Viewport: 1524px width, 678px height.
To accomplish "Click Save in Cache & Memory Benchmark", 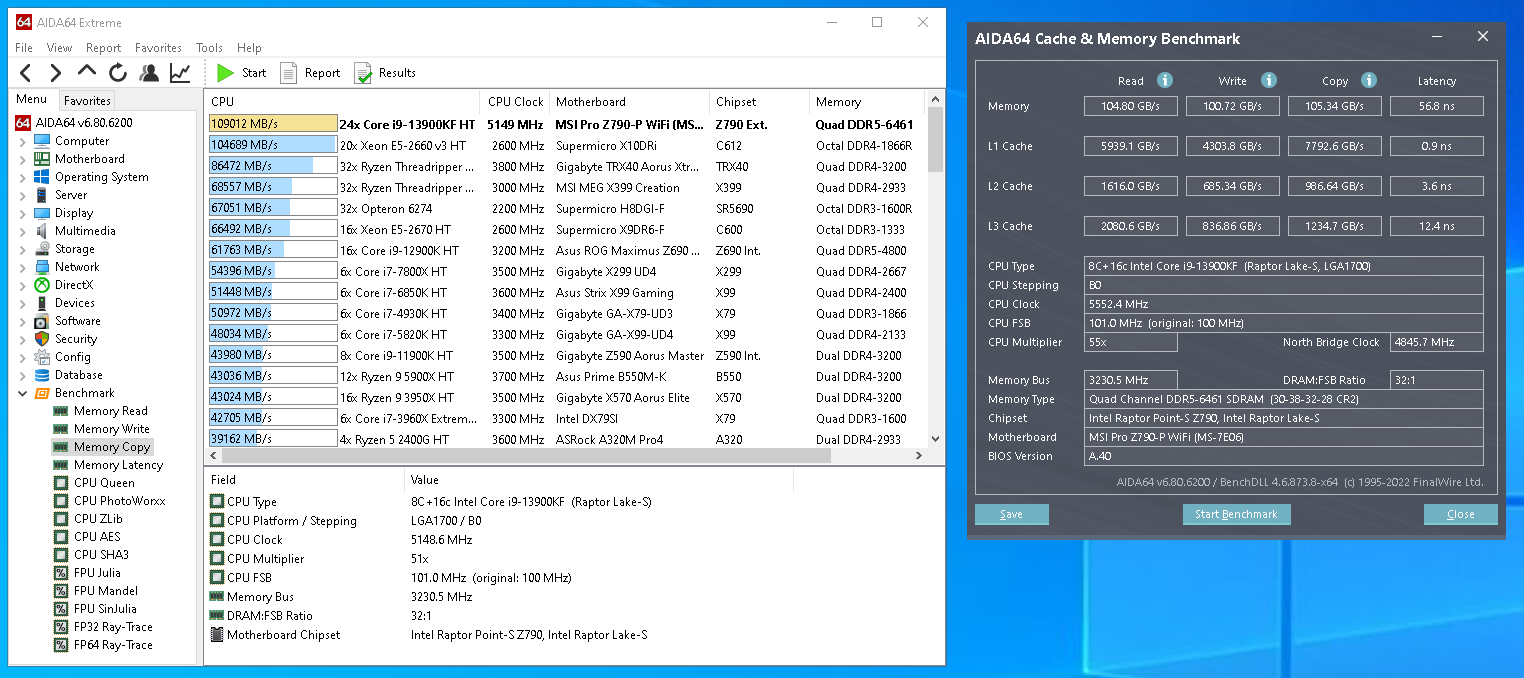I will [x=1012, y=514].
